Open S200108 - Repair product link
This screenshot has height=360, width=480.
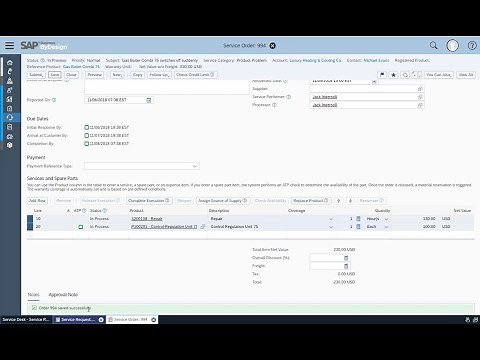(147, 219)
